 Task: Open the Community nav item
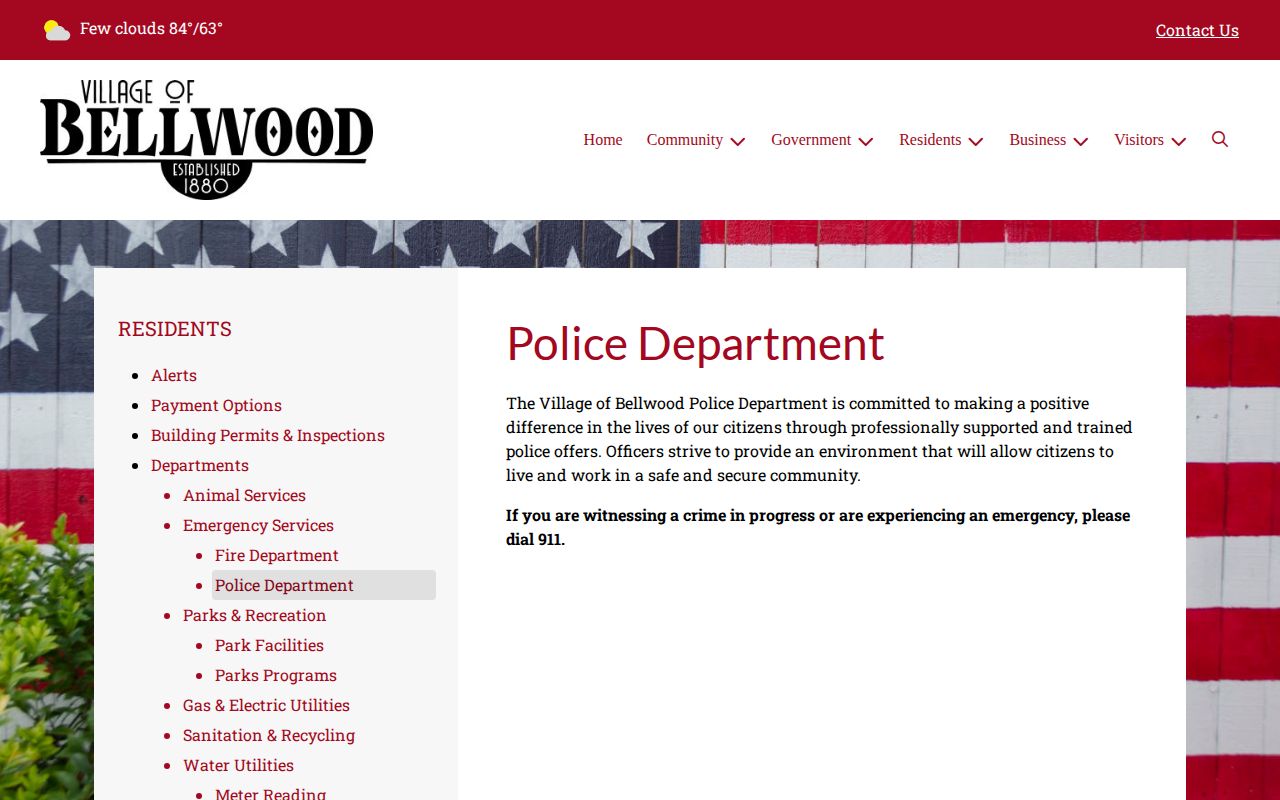(685, 140)
